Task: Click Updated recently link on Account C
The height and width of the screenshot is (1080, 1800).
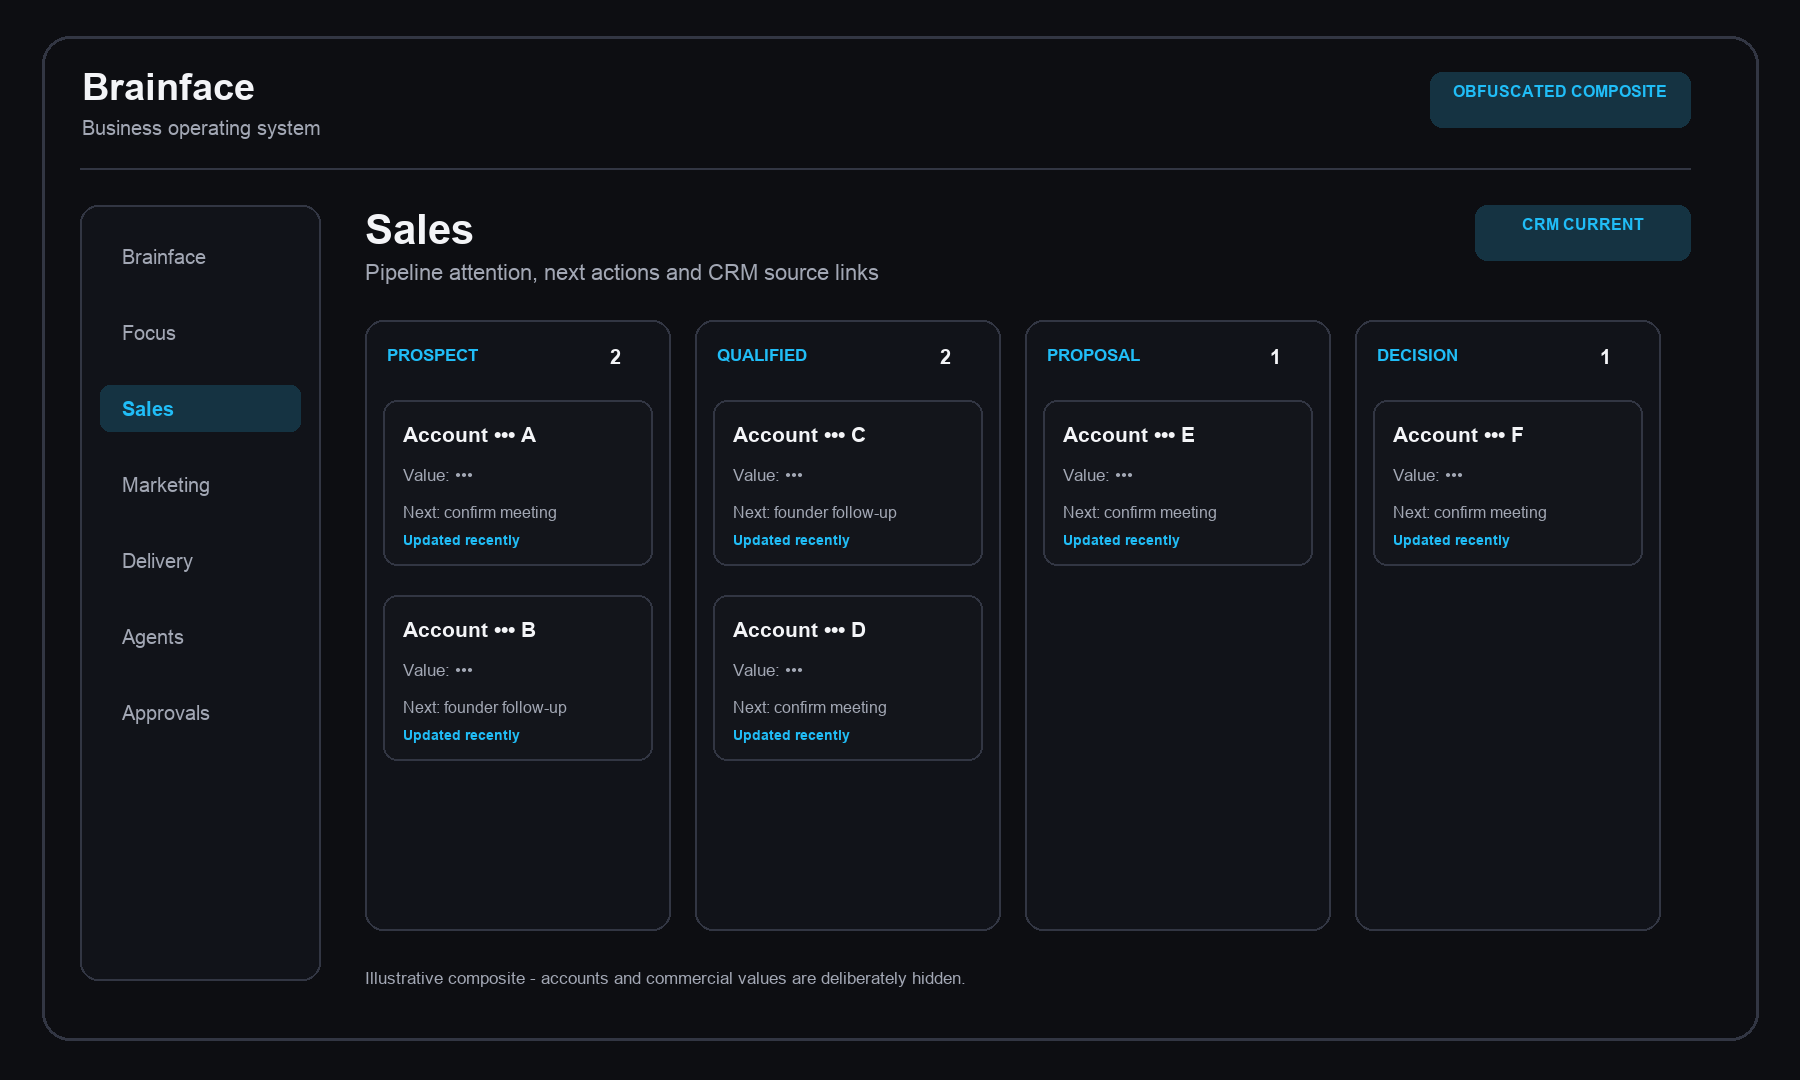Action: (x=791, y=540)
